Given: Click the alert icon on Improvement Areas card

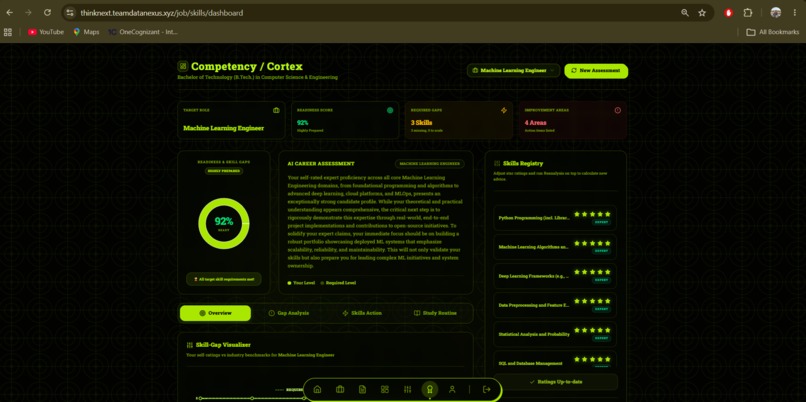Looking at the screenshot, I should point(617,110).
